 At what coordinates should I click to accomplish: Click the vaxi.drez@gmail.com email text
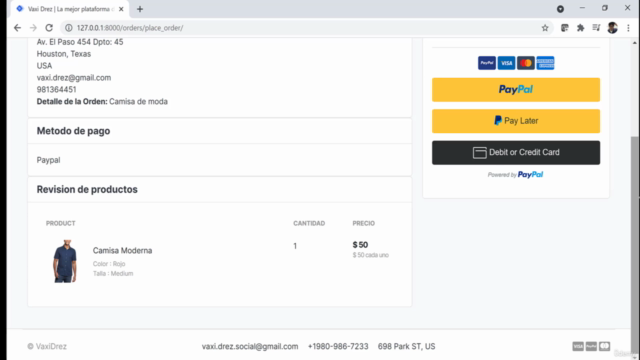pos(74,78)
